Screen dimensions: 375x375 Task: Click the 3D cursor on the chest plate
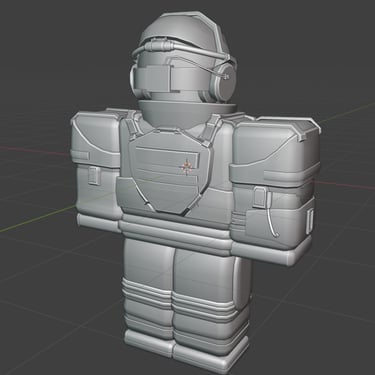pos(187,166)
